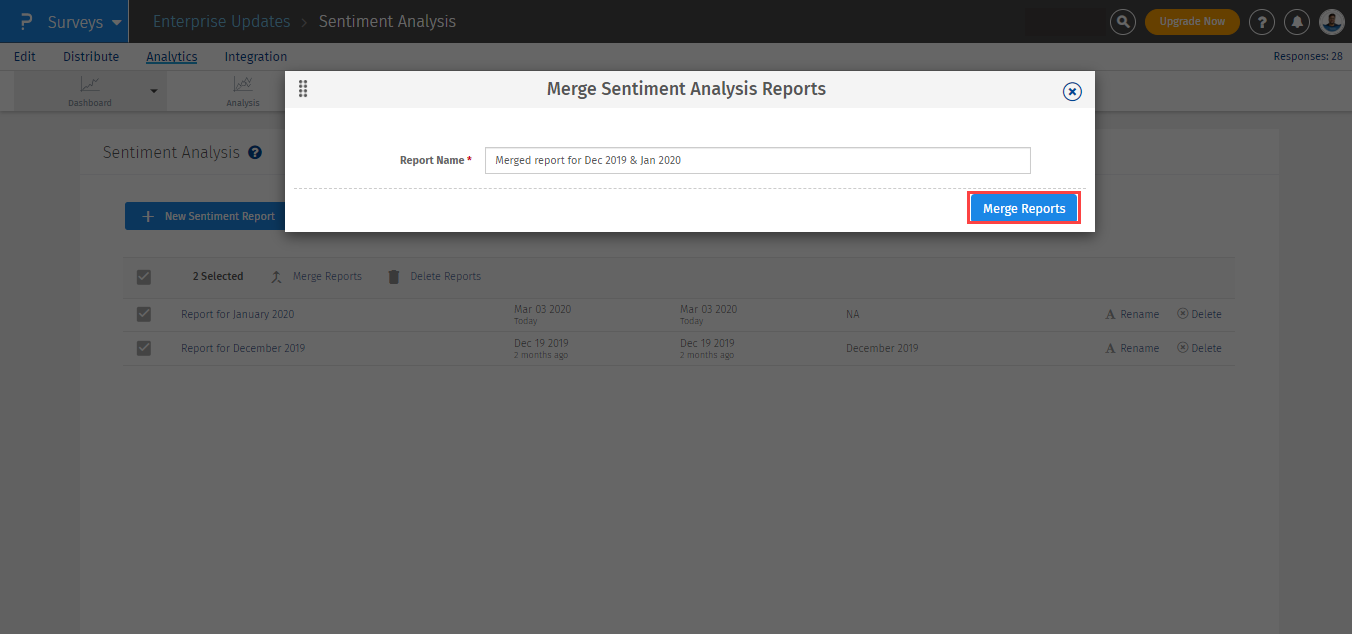Click the blue Merge Reports button

[1023, 209]
